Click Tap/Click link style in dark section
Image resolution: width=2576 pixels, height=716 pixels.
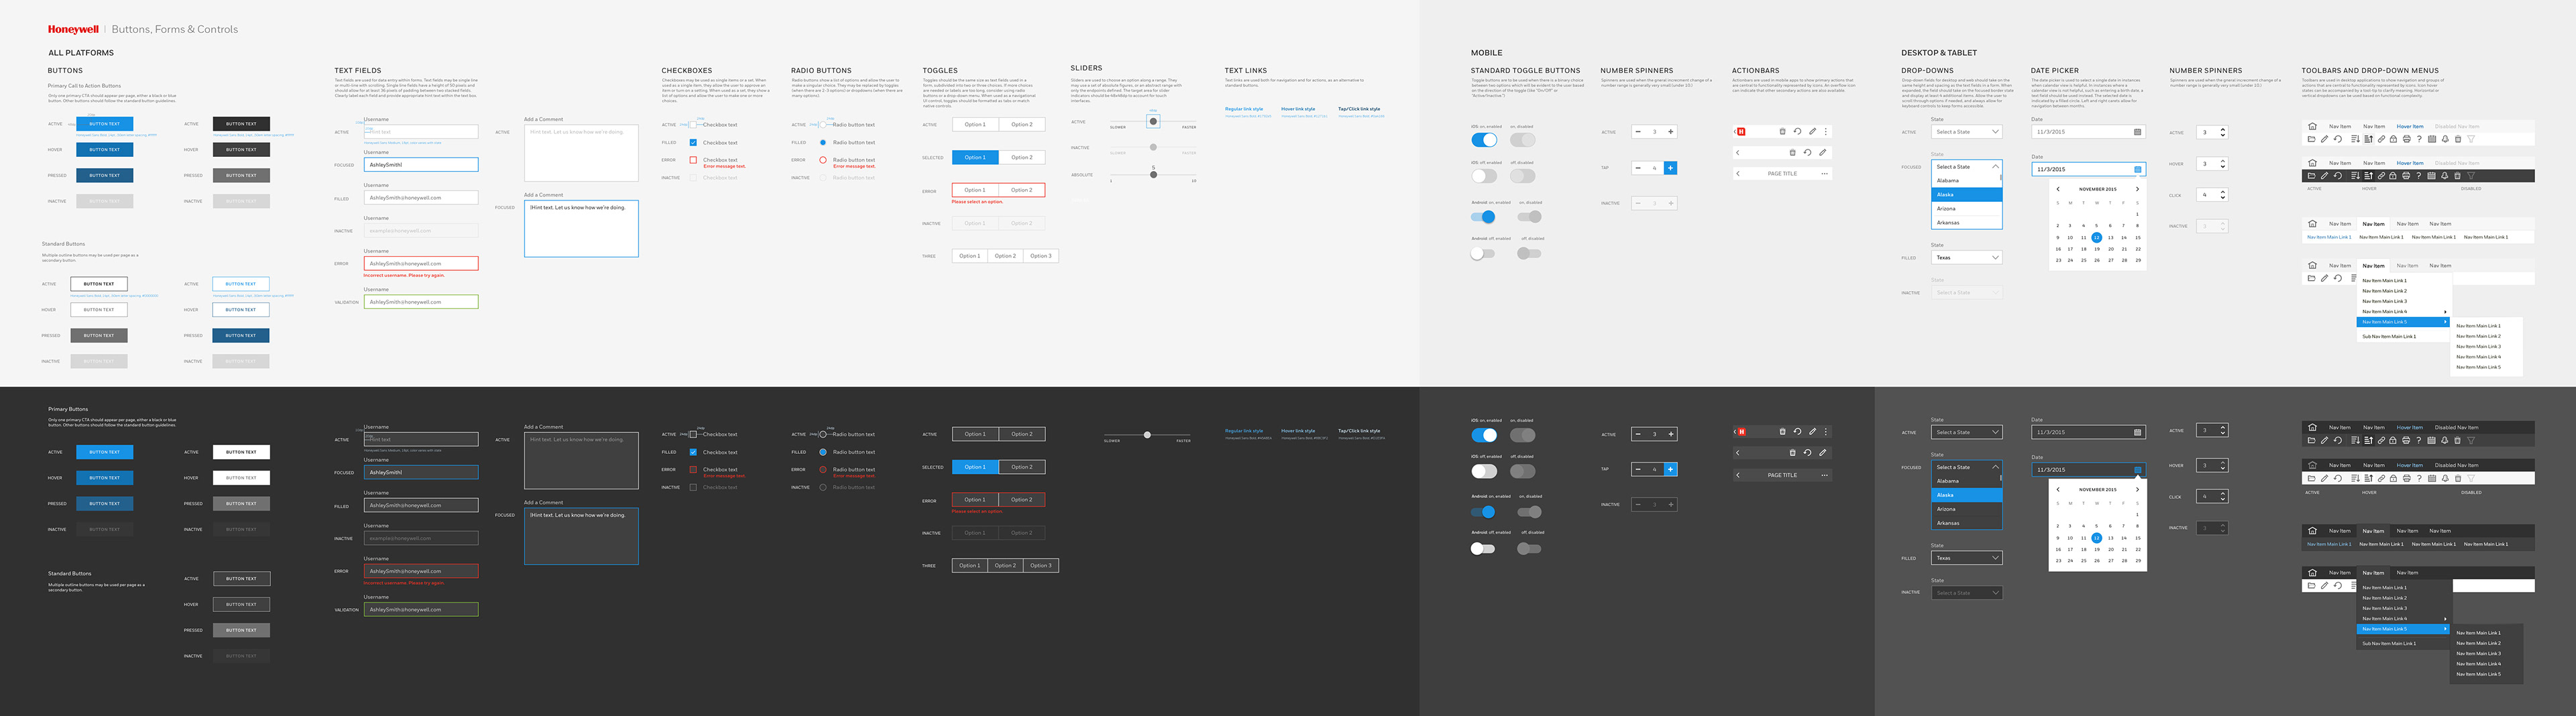pos(1359,431)
